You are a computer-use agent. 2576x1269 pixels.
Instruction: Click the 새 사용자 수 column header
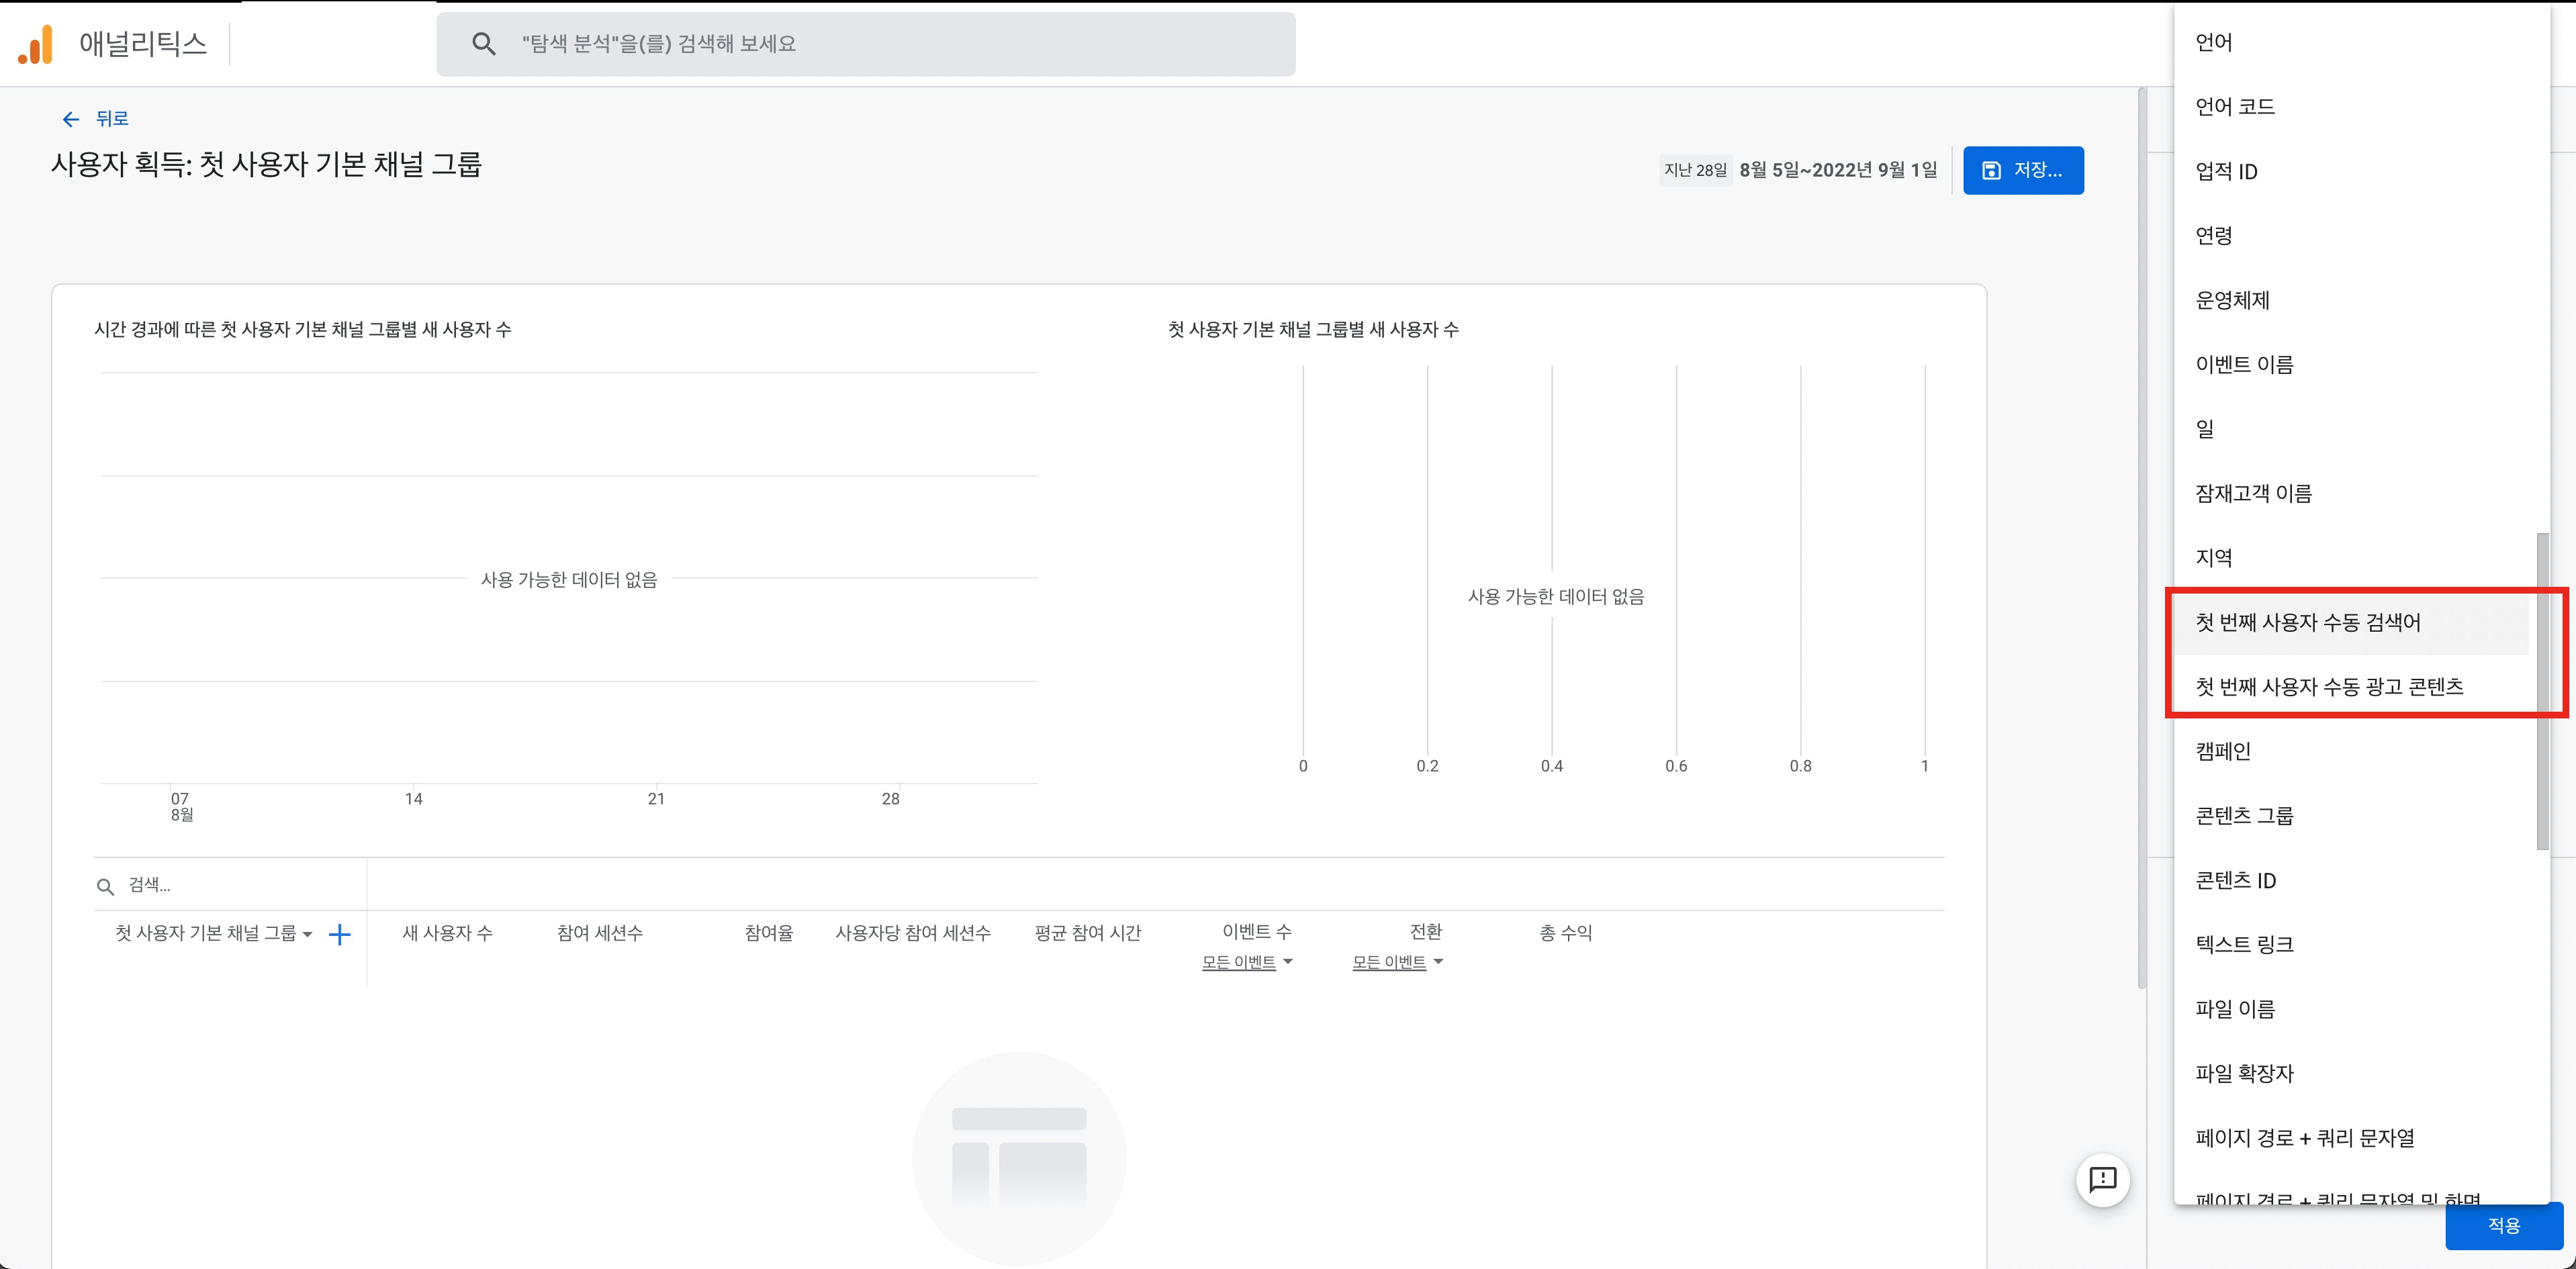(x=447, y=933)
